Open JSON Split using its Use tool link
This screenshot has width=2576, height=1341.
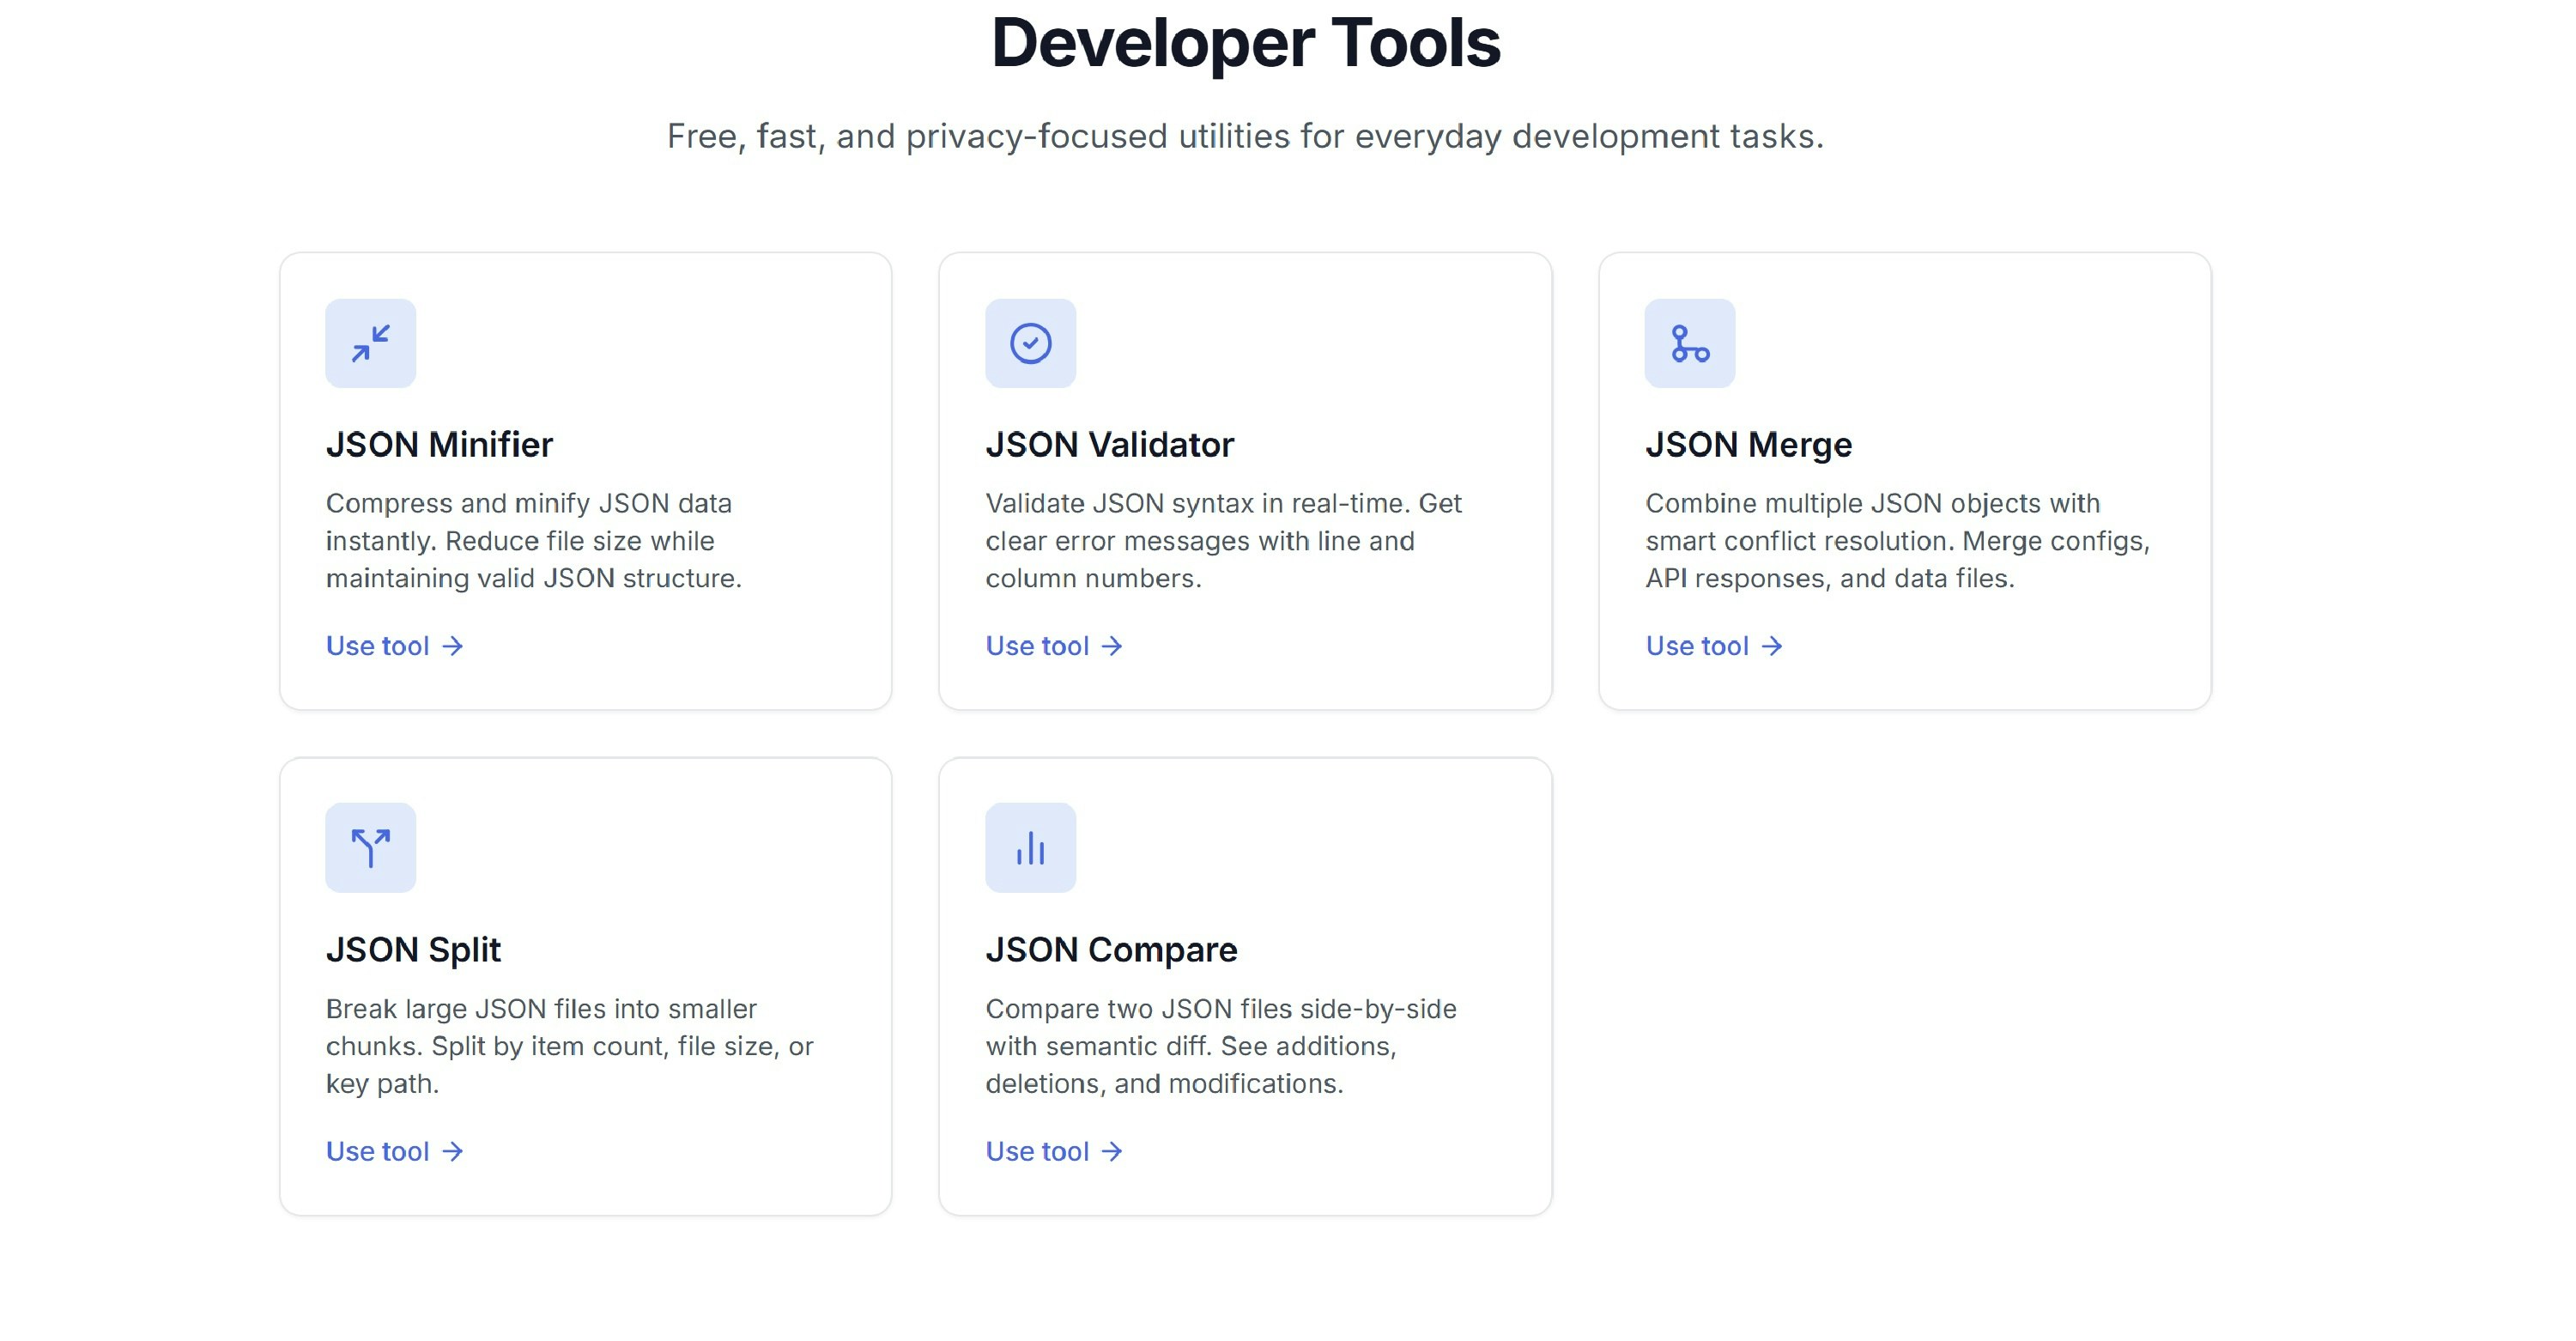(379, 1151)
